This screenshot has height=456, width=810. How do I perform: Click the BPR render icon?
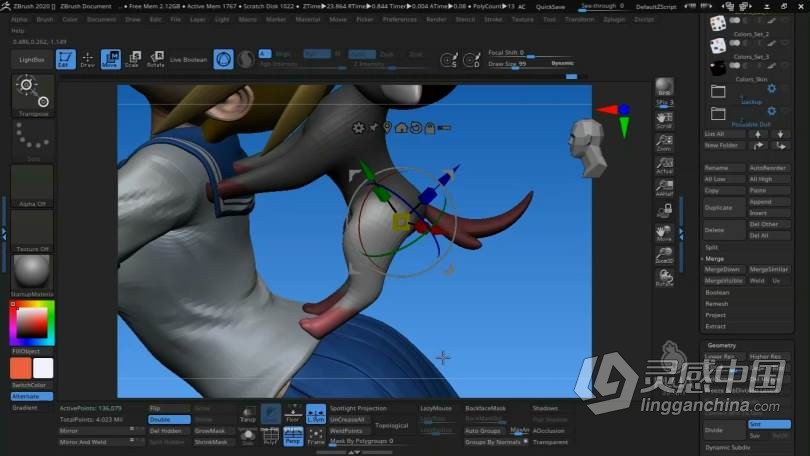[664, 87]
